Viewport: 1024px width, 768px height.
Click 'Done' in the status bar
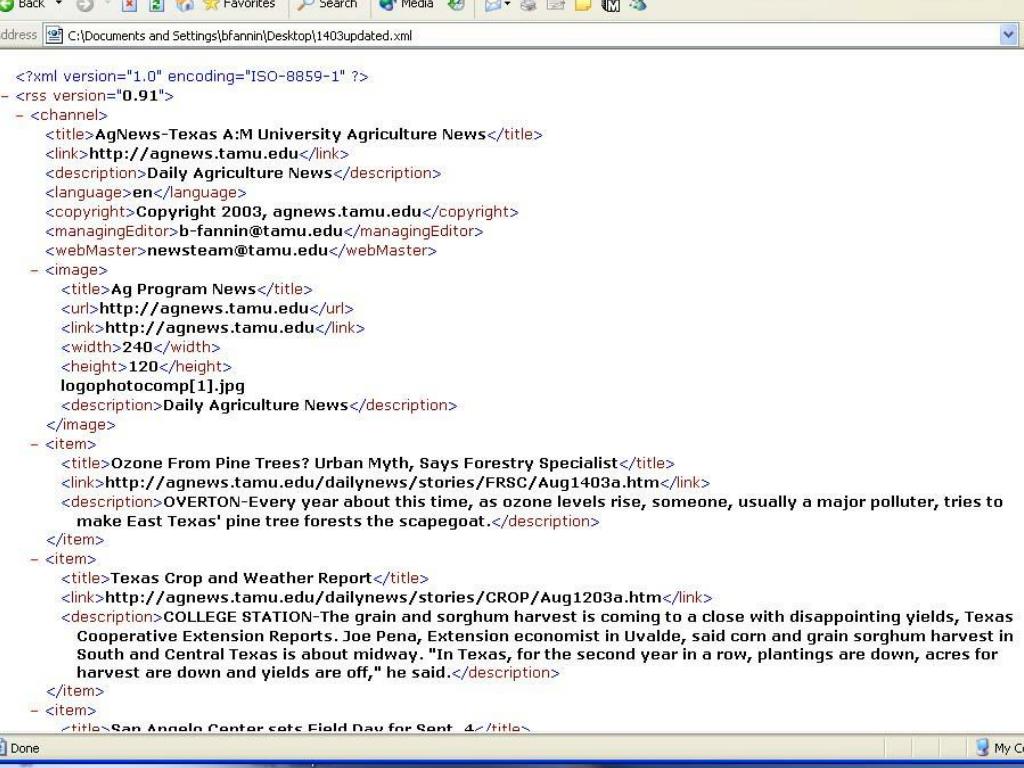[25, 748]
